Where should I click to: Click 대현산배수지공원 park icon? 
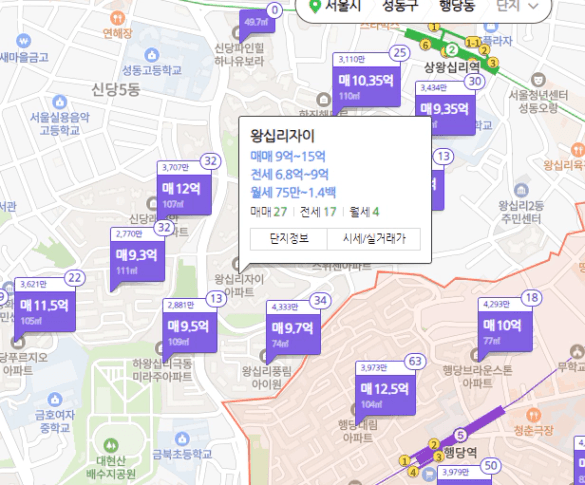111,445
